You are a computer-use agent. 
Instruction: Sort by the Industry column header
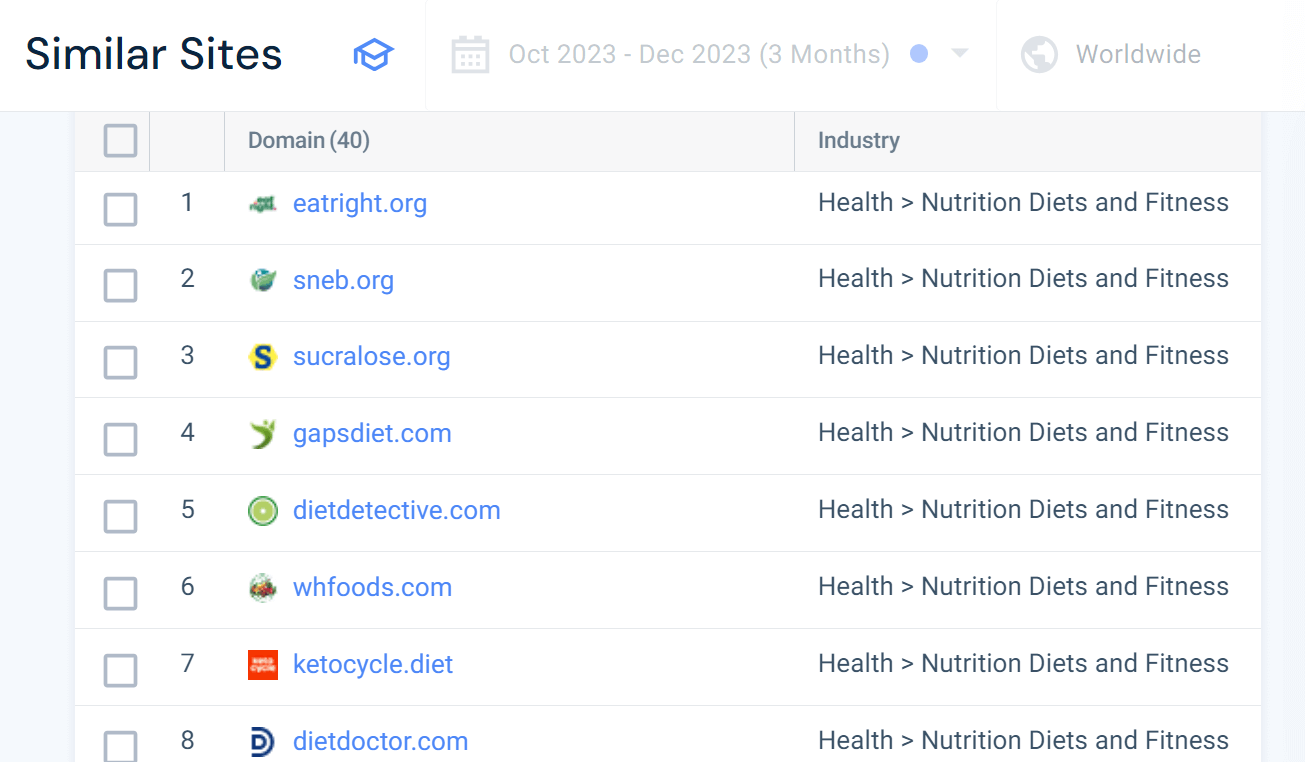pos(859,141)
